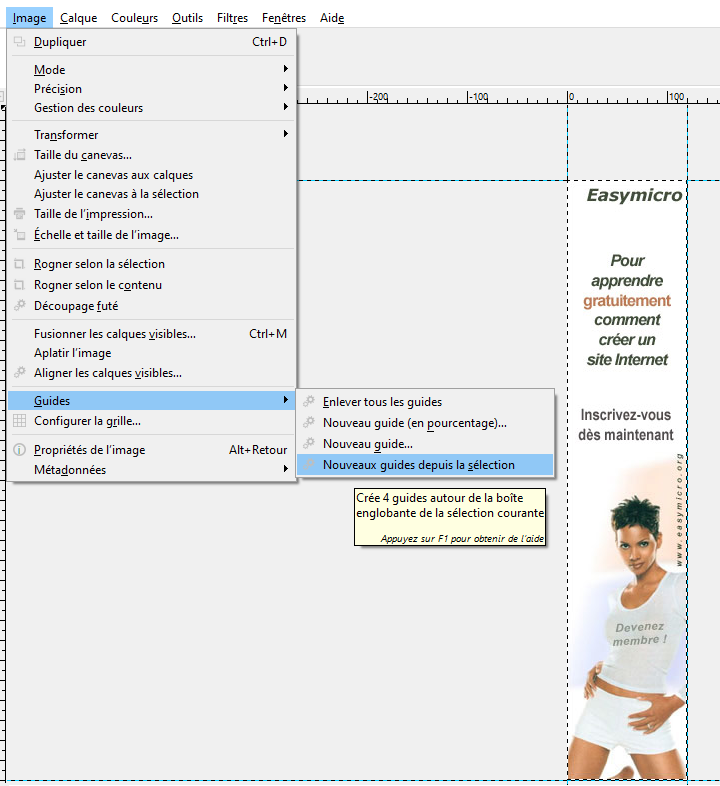
Task: Choose Enlever tous les guides
Action: point(426,402)
